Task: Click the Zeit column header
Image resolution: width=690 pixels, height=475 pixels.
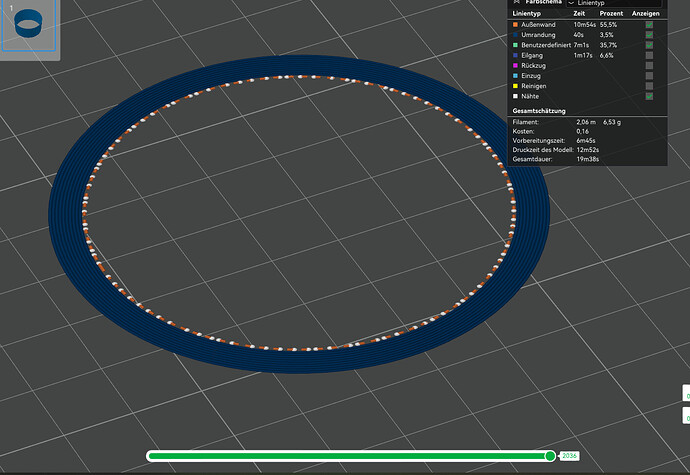Action: [x=579, y=14]
